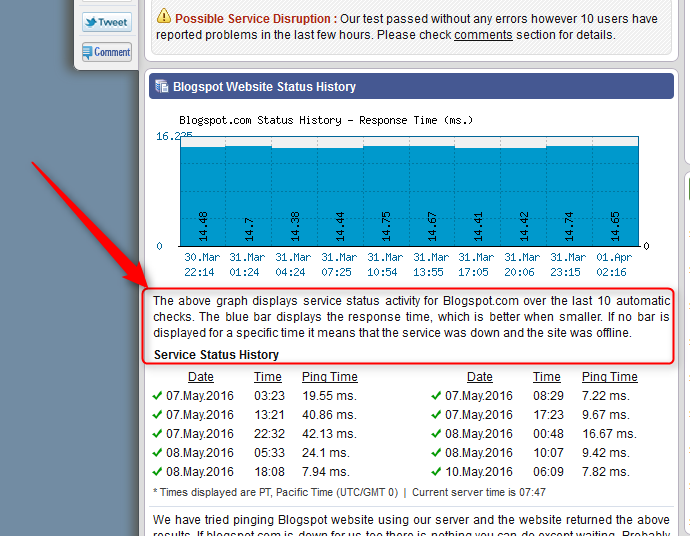Click the current server time note
The width and height of the screenshot is (690, 536).
(x=479, y=492)
